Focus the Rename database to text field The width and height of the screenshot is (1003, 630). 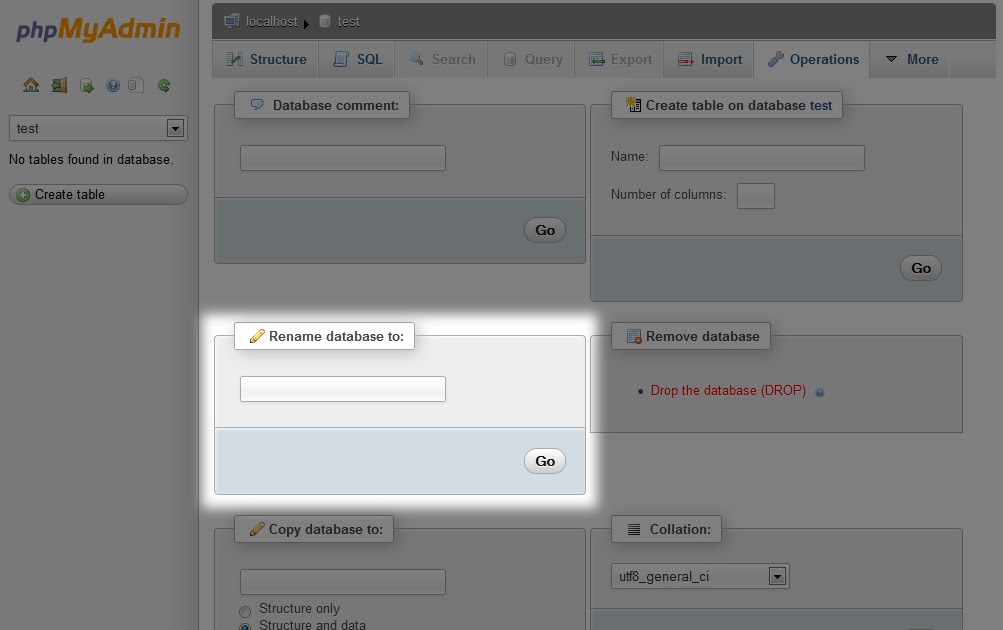point(343,389)
